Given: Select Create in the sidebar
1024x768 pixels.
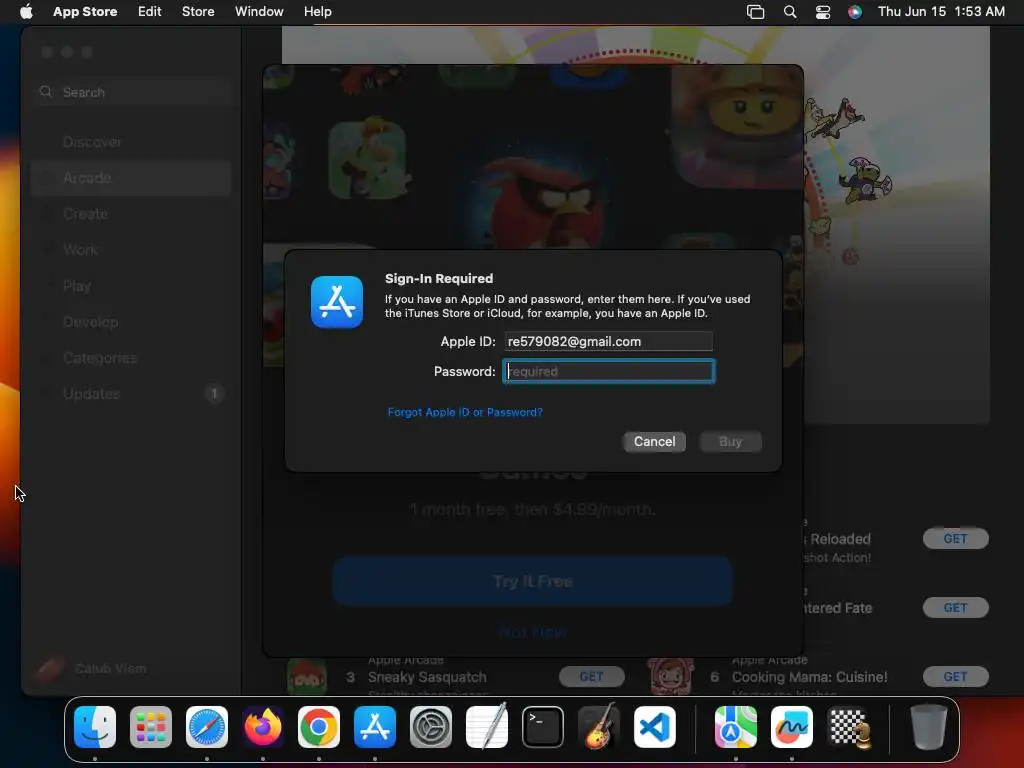Looking at the screenshot, I should pos(131,214).
